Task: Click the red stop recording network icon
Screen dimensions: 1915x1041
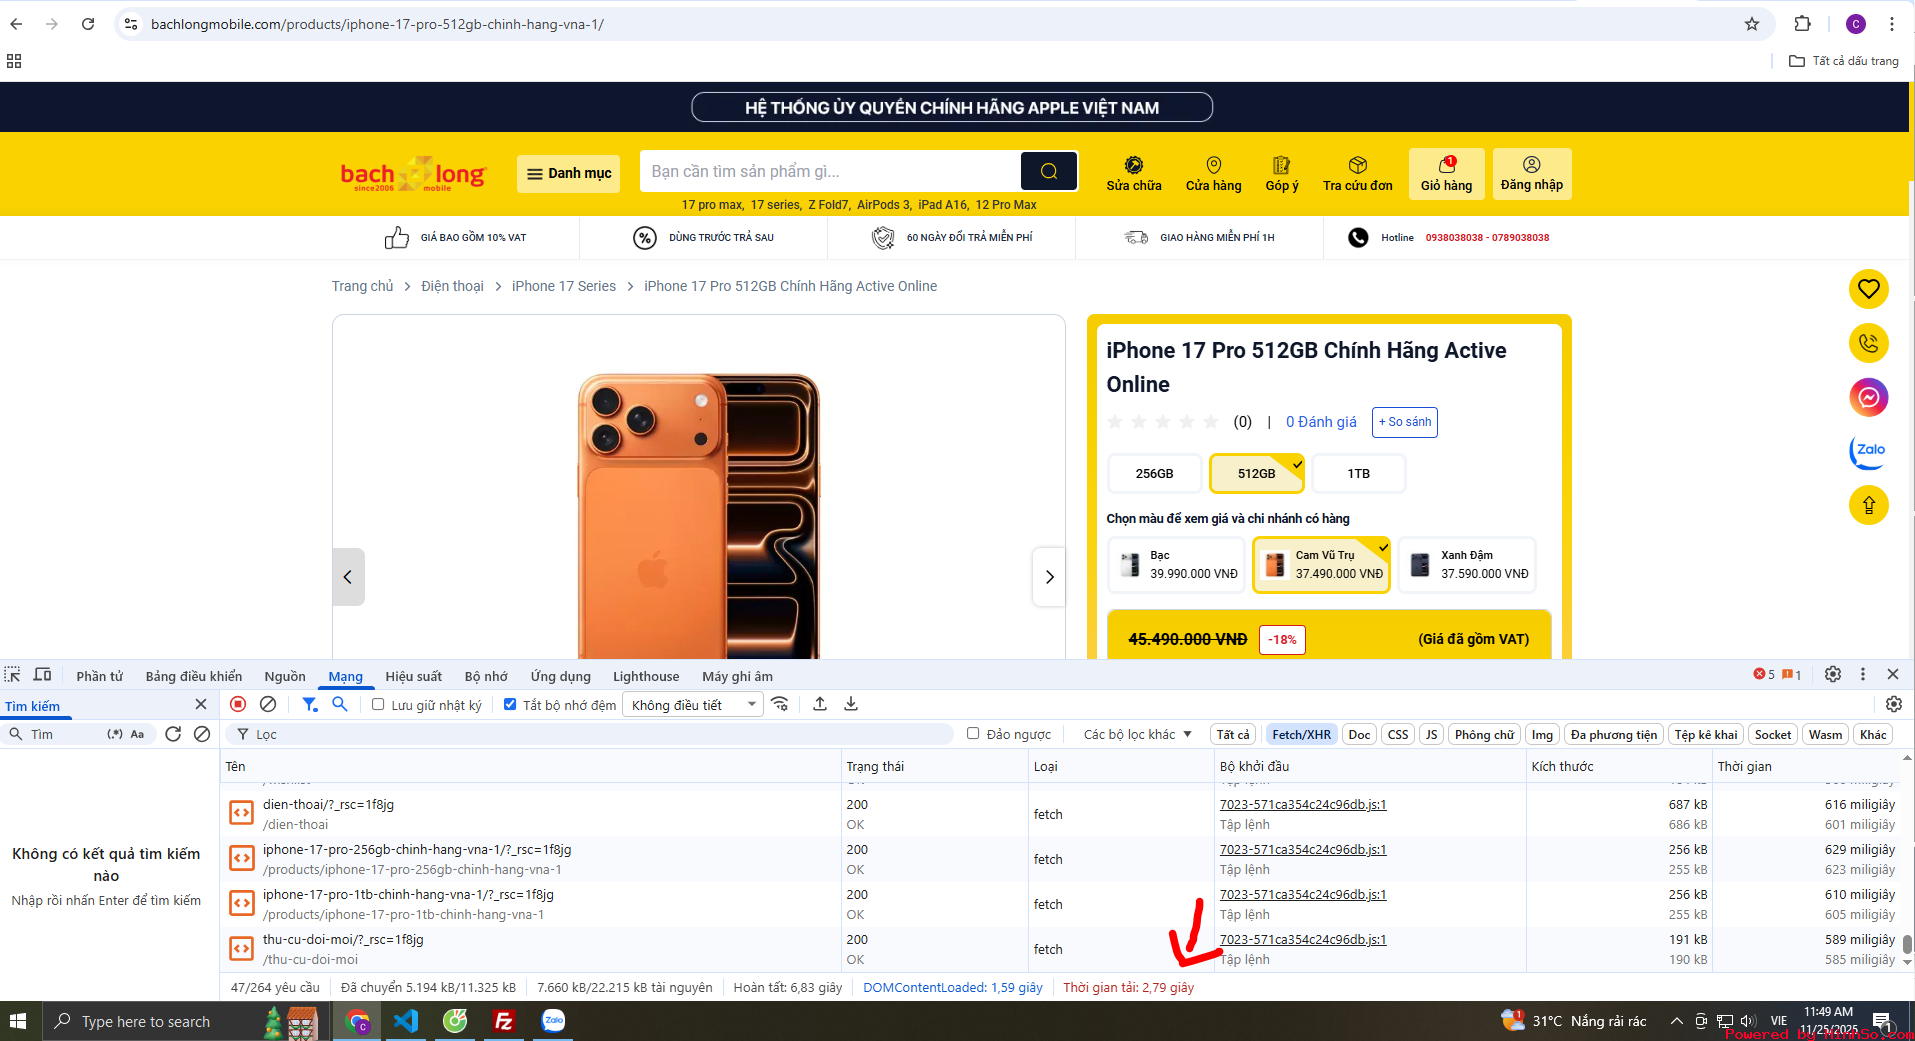Action: pos(238,704)
